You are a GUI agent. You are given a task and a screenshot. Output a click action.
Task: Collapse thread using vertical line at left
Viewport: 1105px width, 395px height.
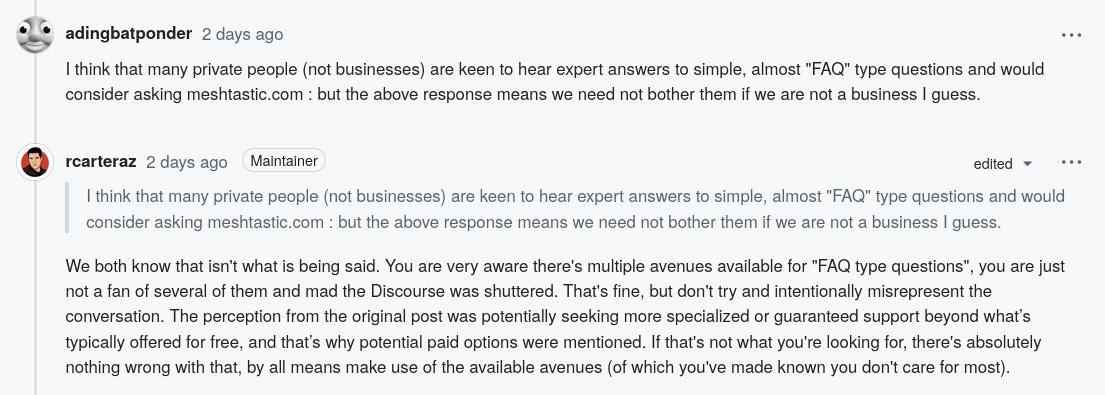[35, 282]
